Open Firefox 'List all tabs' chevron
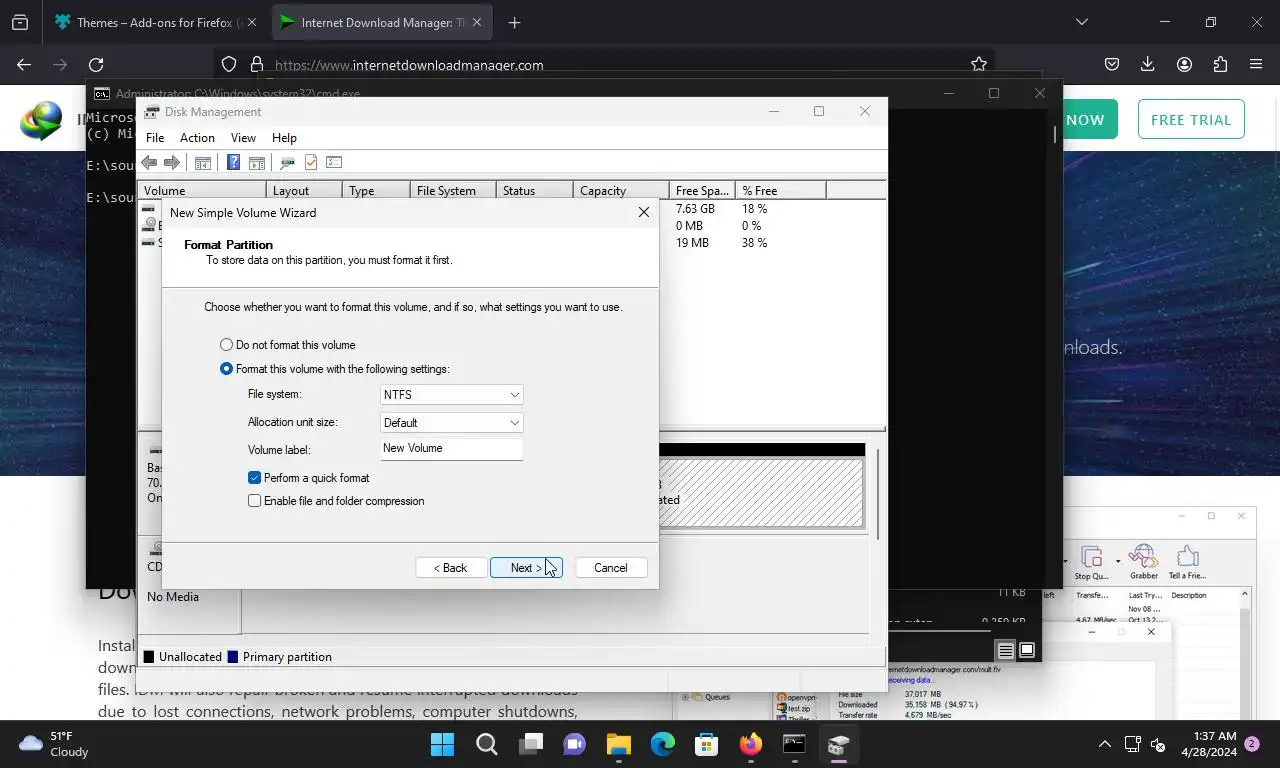The width and height of the screenshot is (1280, 768). coord(1081,22)
